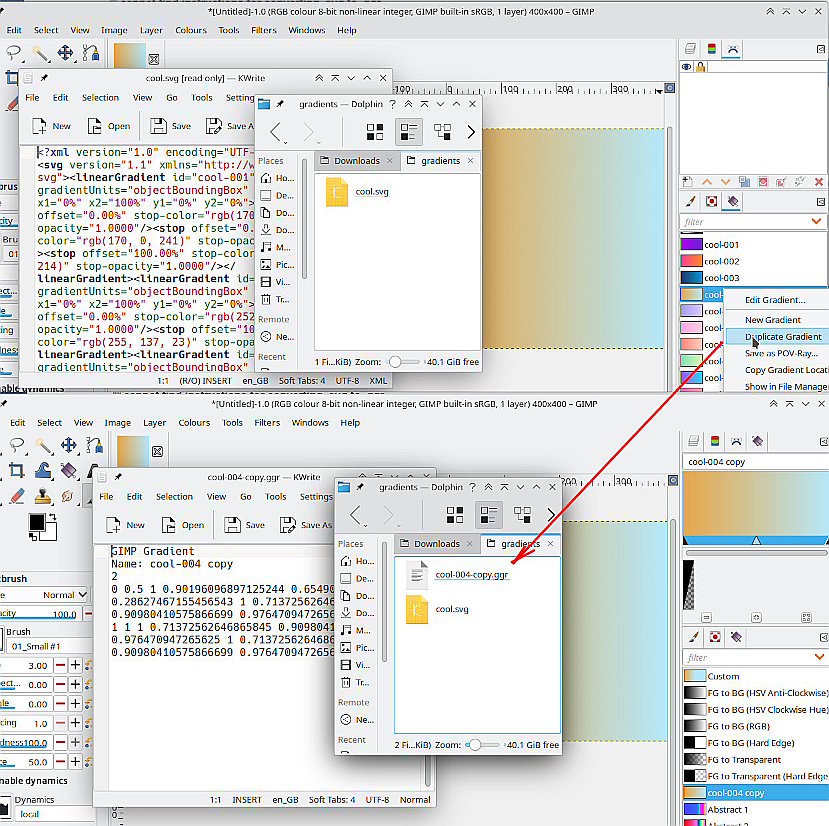Expand the upper gradient filter dropdown arrow

(x=816, y=221)
